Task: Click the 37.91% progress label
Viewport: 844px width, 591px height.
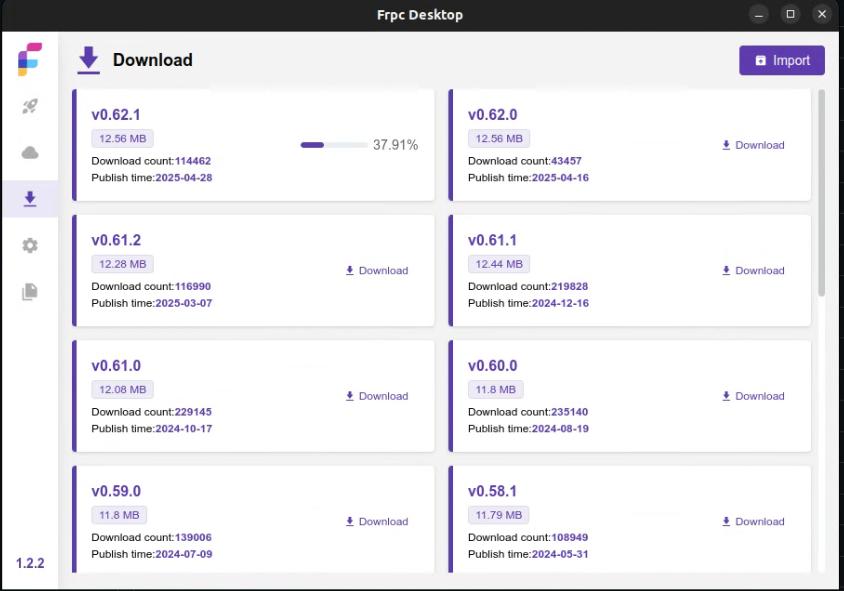Action: click(396, 145)
